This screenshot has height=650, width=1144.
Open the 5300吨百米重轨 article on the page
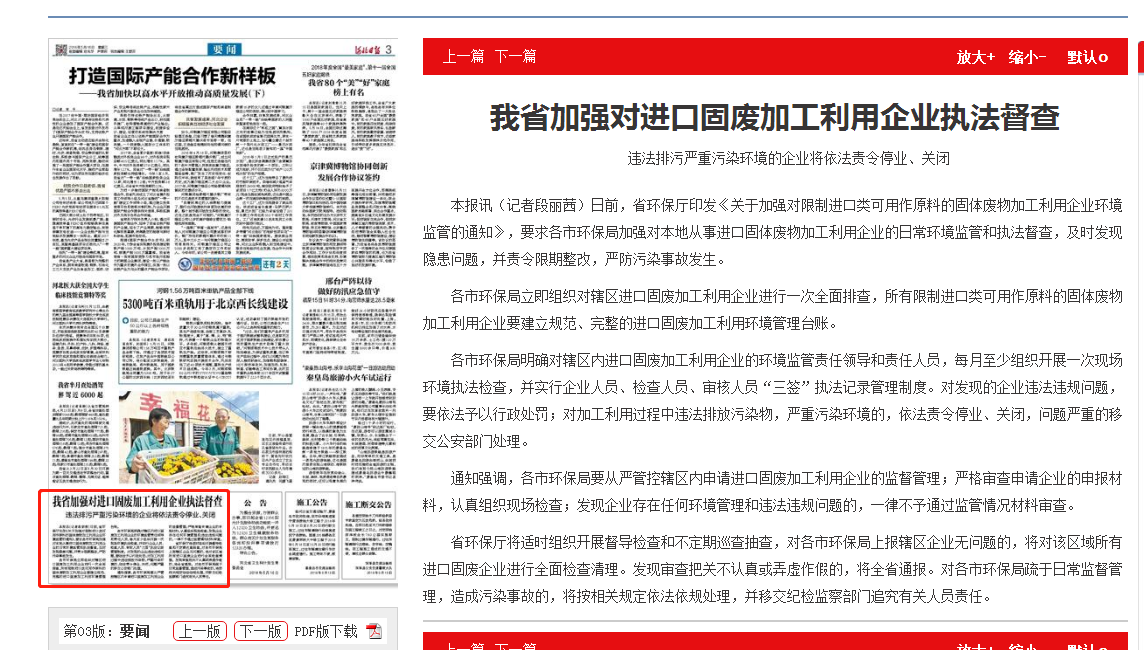pos(204,302)
